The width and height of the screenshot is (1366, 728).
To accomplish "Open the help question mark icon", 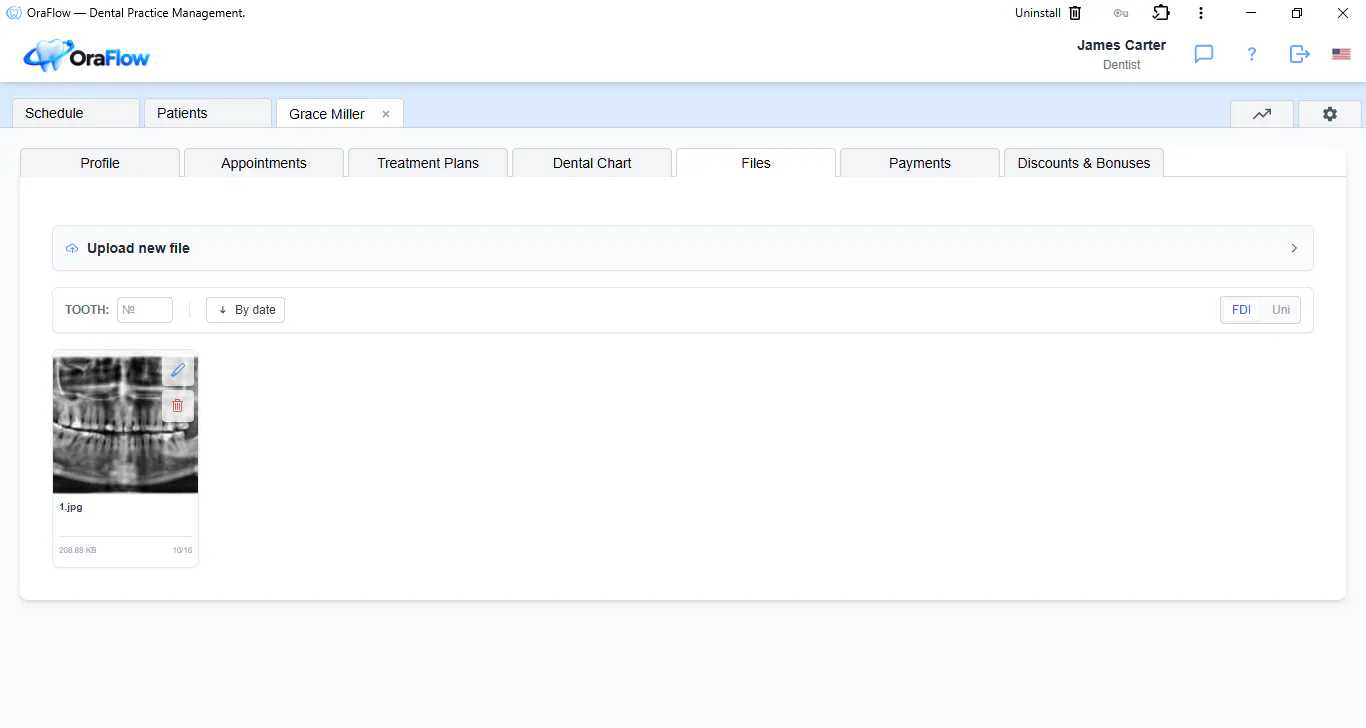I will (1251, 54).
